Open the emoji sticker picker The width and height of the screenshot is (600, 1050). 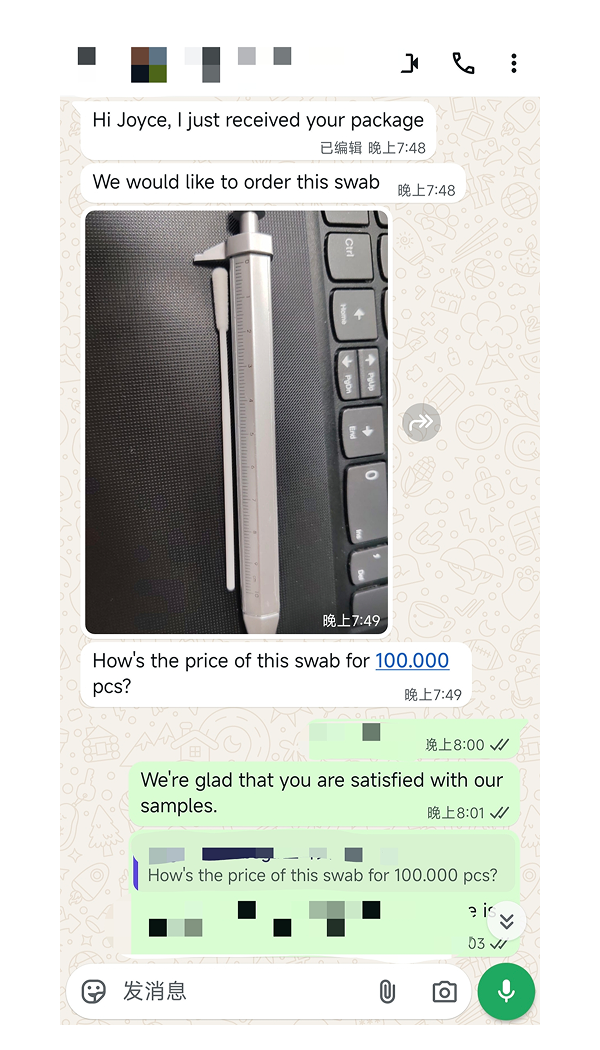coord(94,991)
